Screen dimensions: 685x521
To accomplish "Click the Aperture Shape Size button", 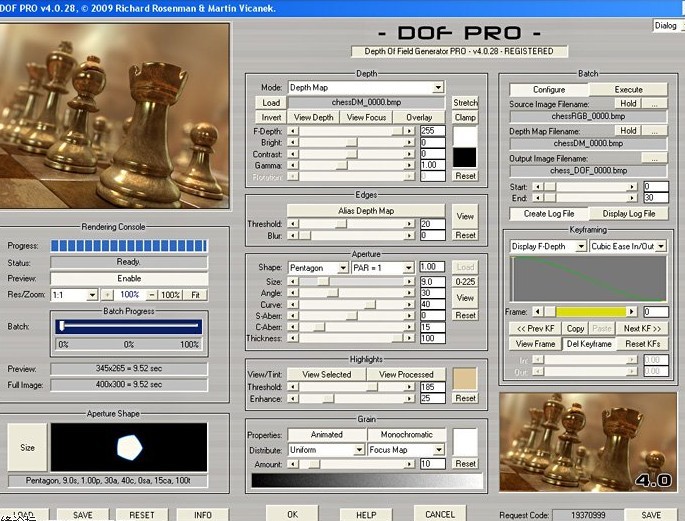I will [27, 447].
